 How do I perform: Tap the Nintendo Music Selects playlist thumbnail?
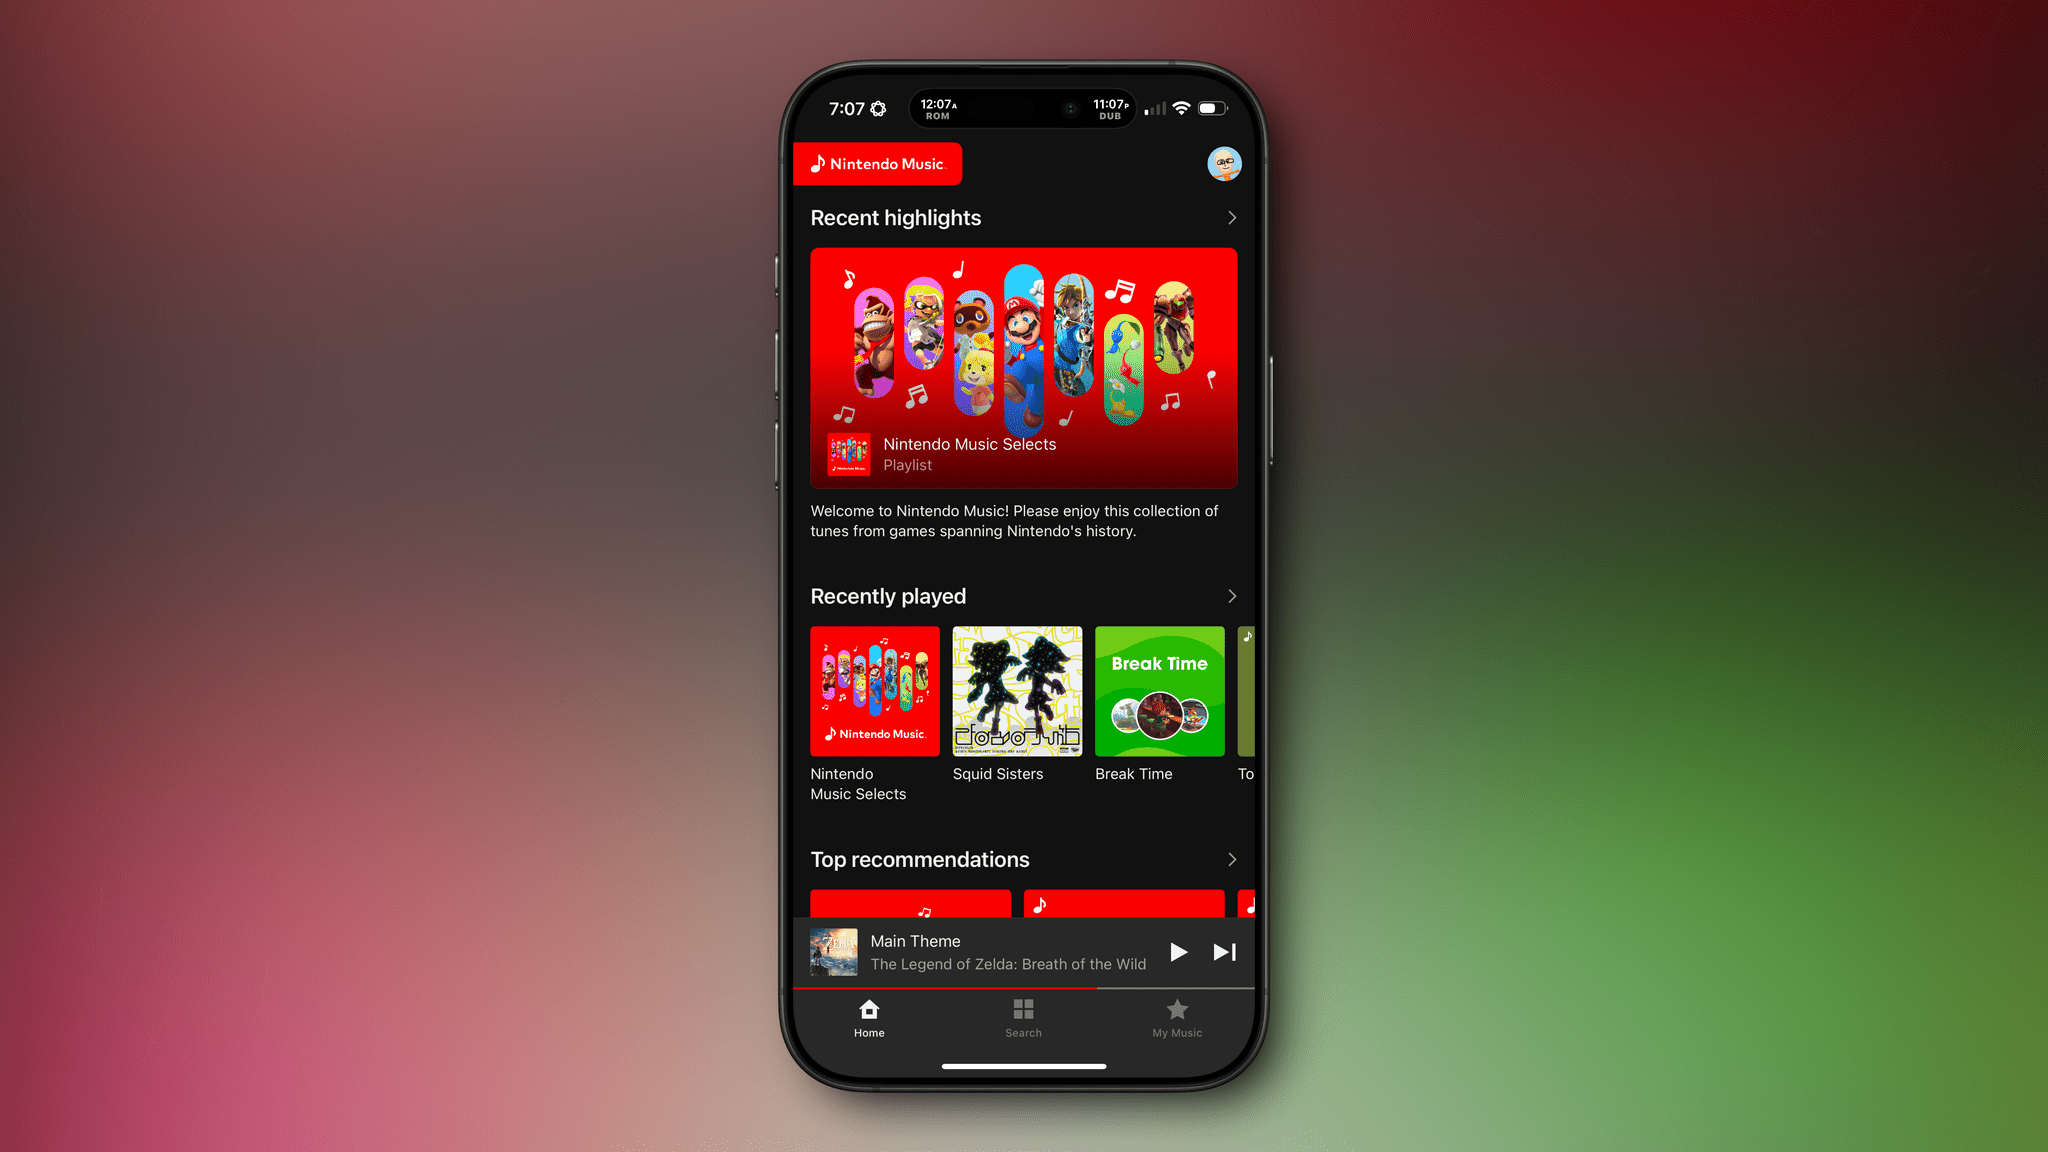[875, 689]
